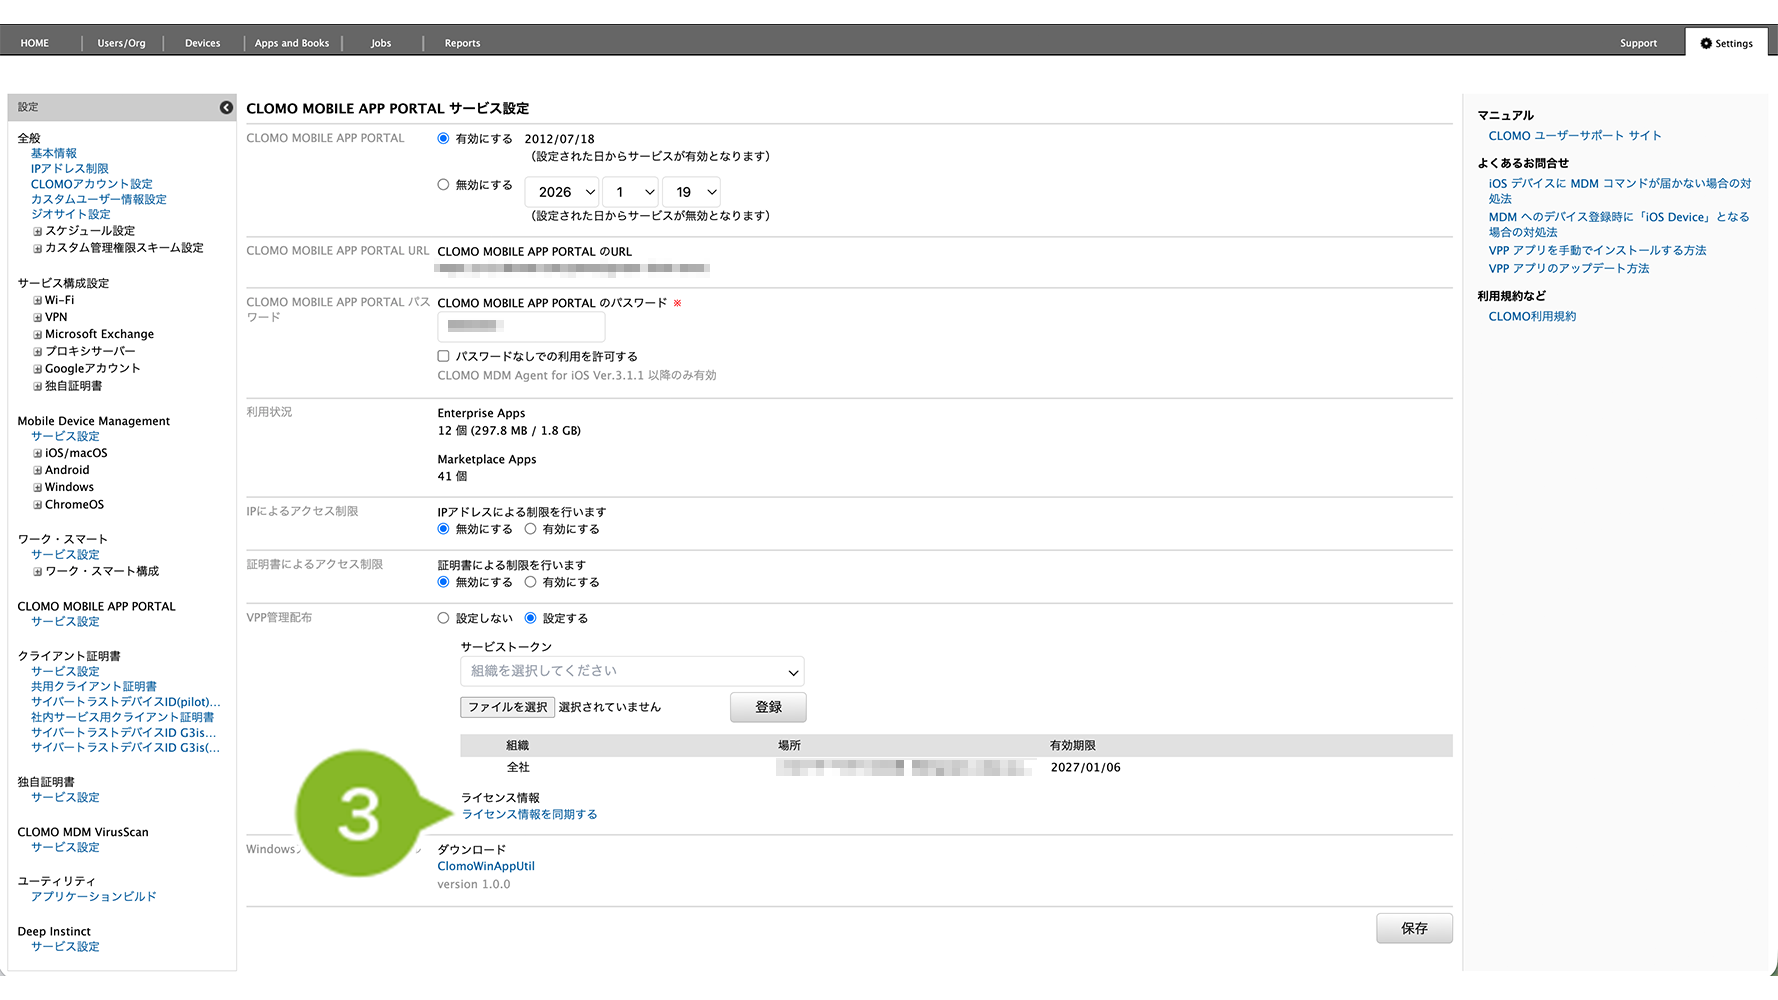This screenshot has width=1778, height=1000.
Task: Expand the Wi-Fi tree plus icon
Action: coord(38,301)
